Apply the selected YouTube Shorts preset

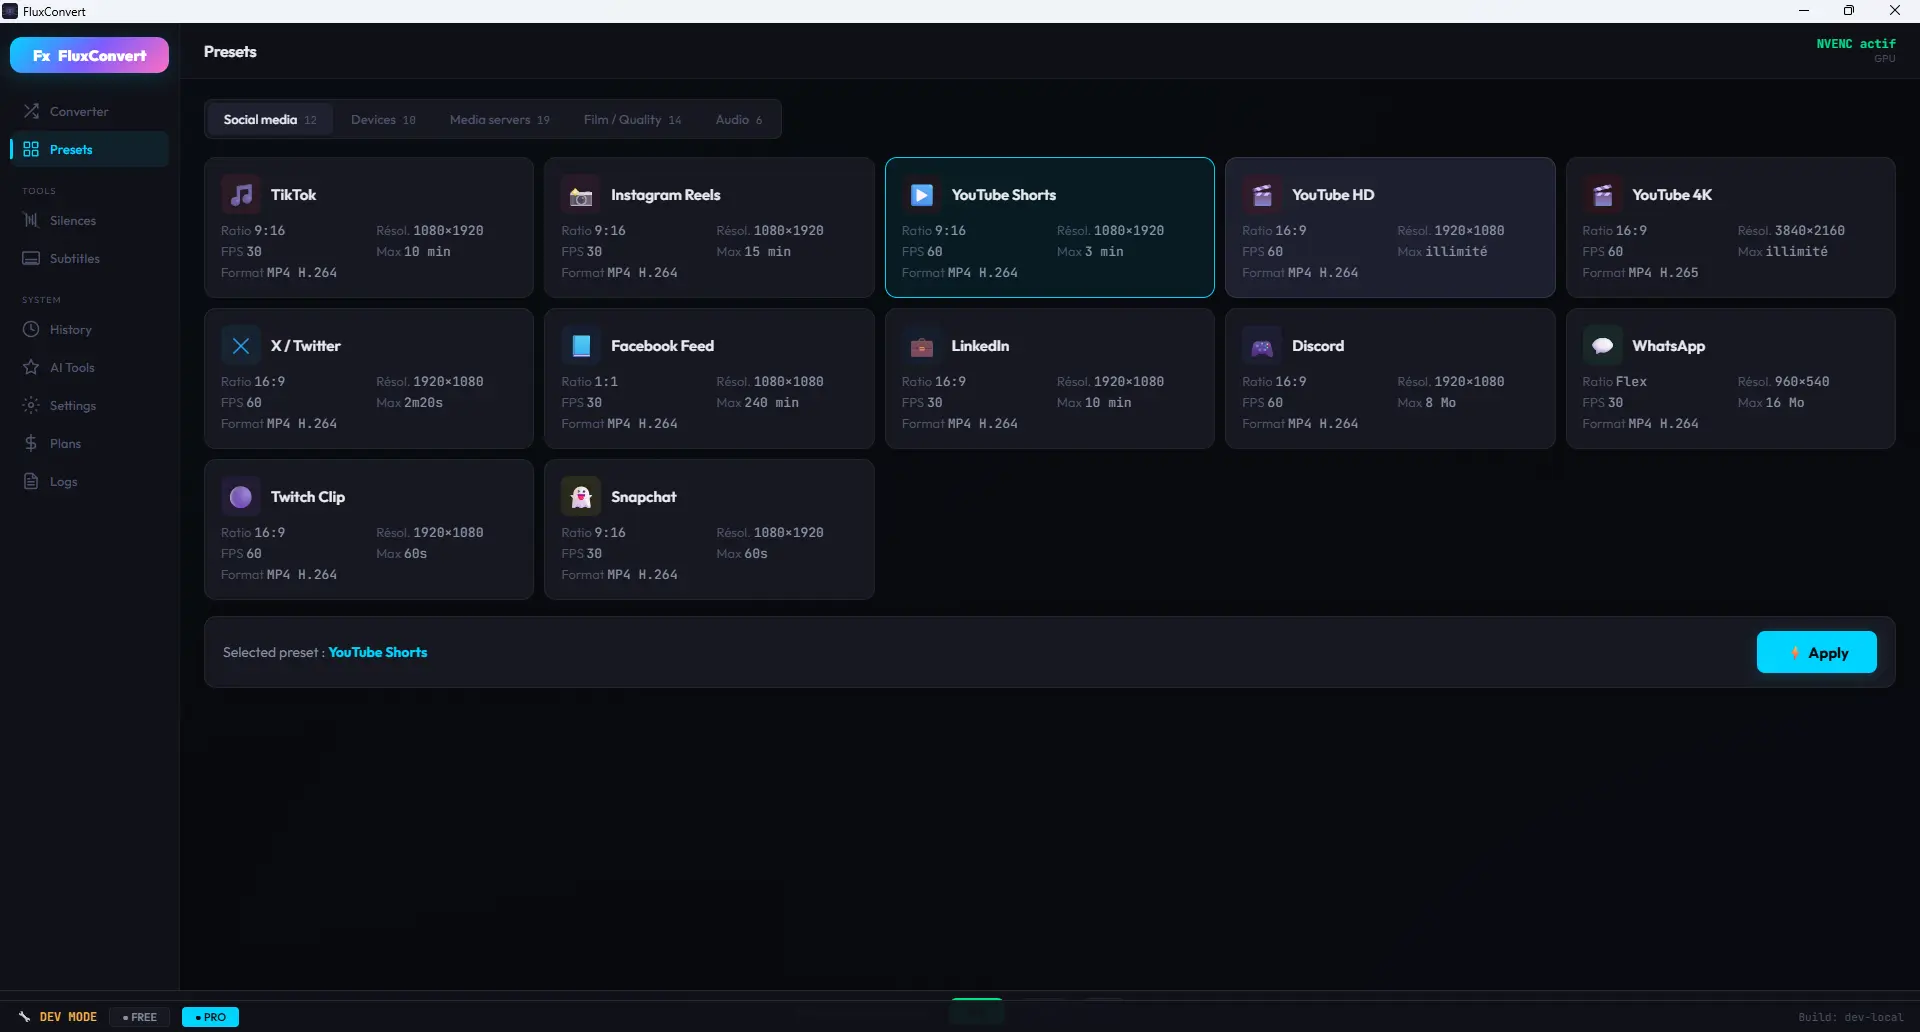click(x=1816, y=653)
